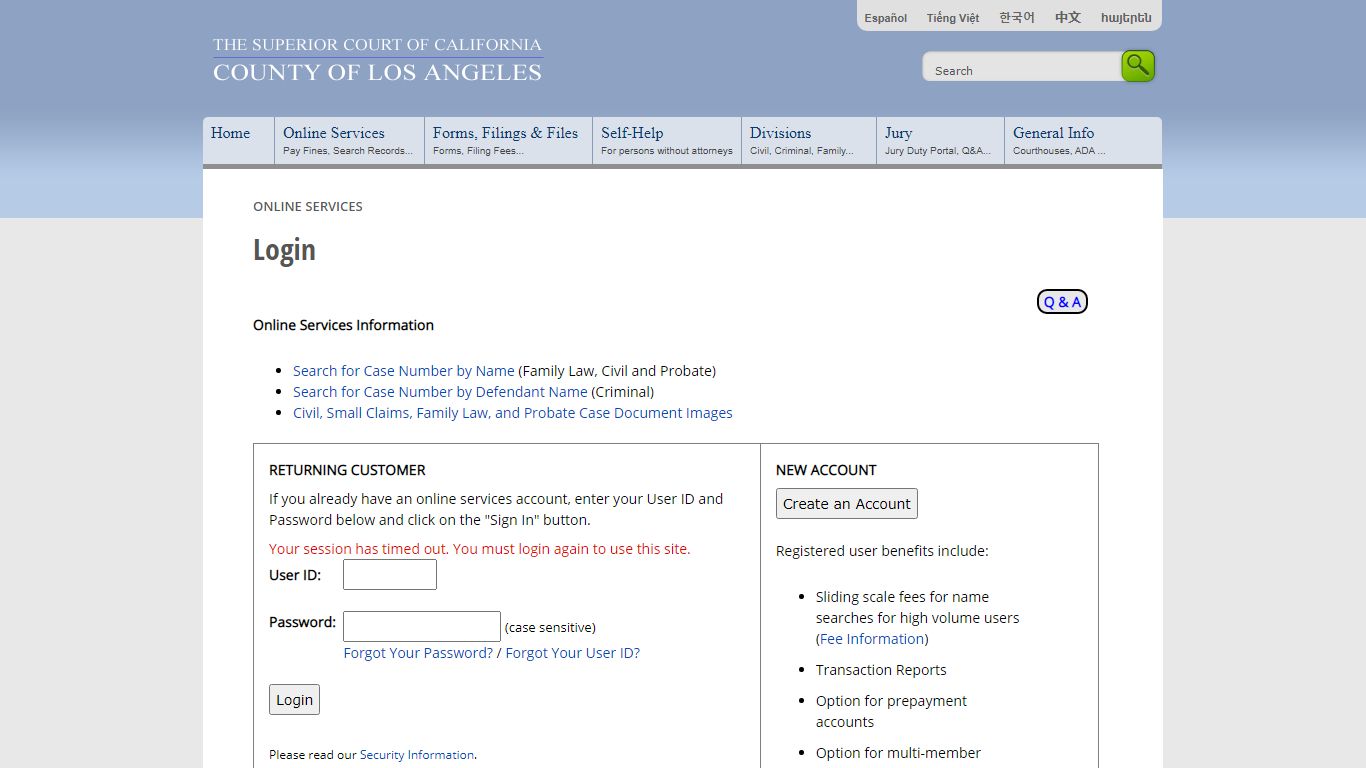Select Registered user benefits include text
The image size is (1366, 768).
(x=882, y=551)
